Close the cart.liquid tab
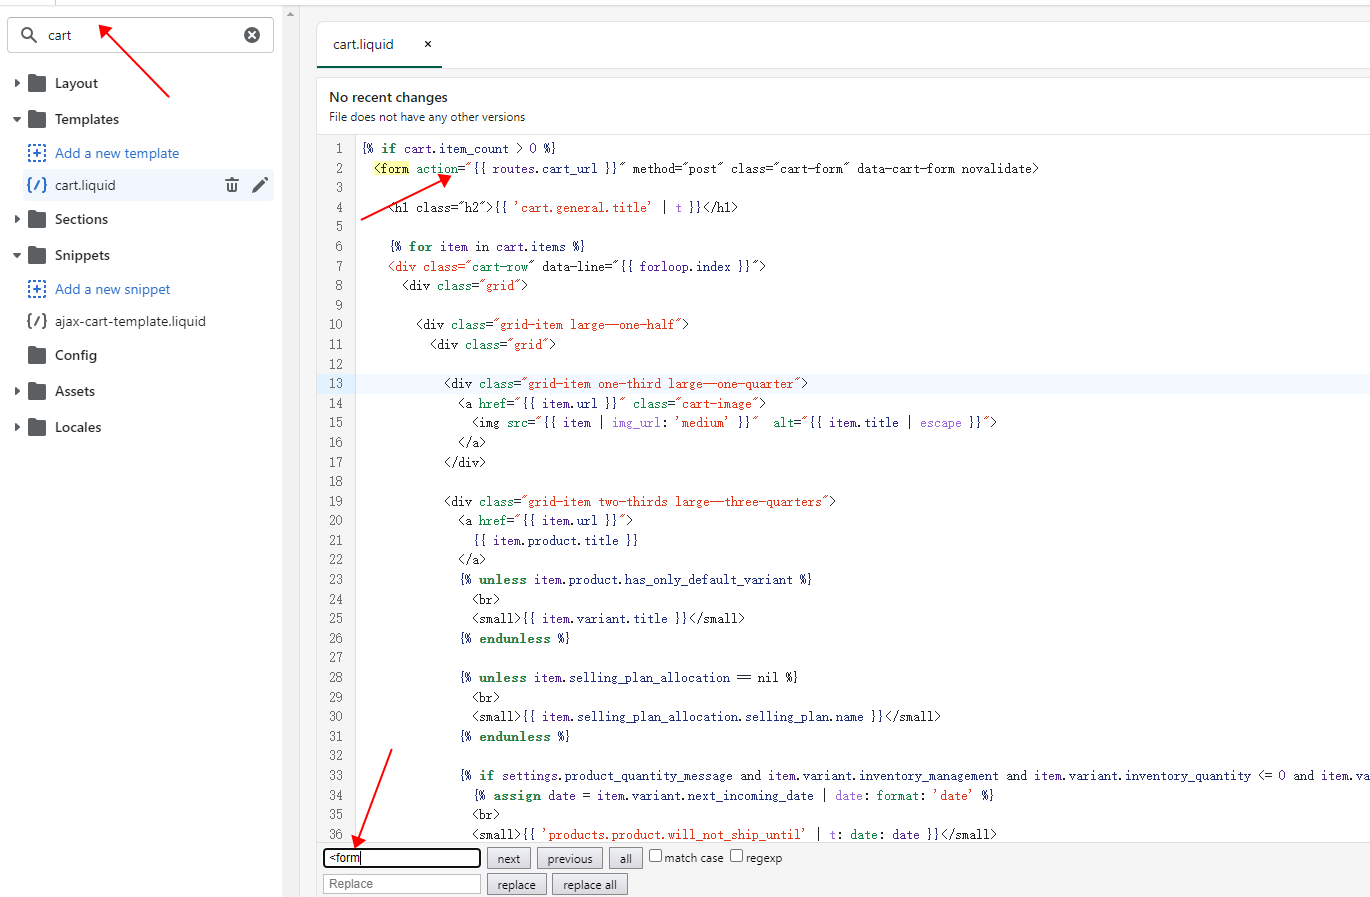1370x897 pixels. click(x=428, y=44)
